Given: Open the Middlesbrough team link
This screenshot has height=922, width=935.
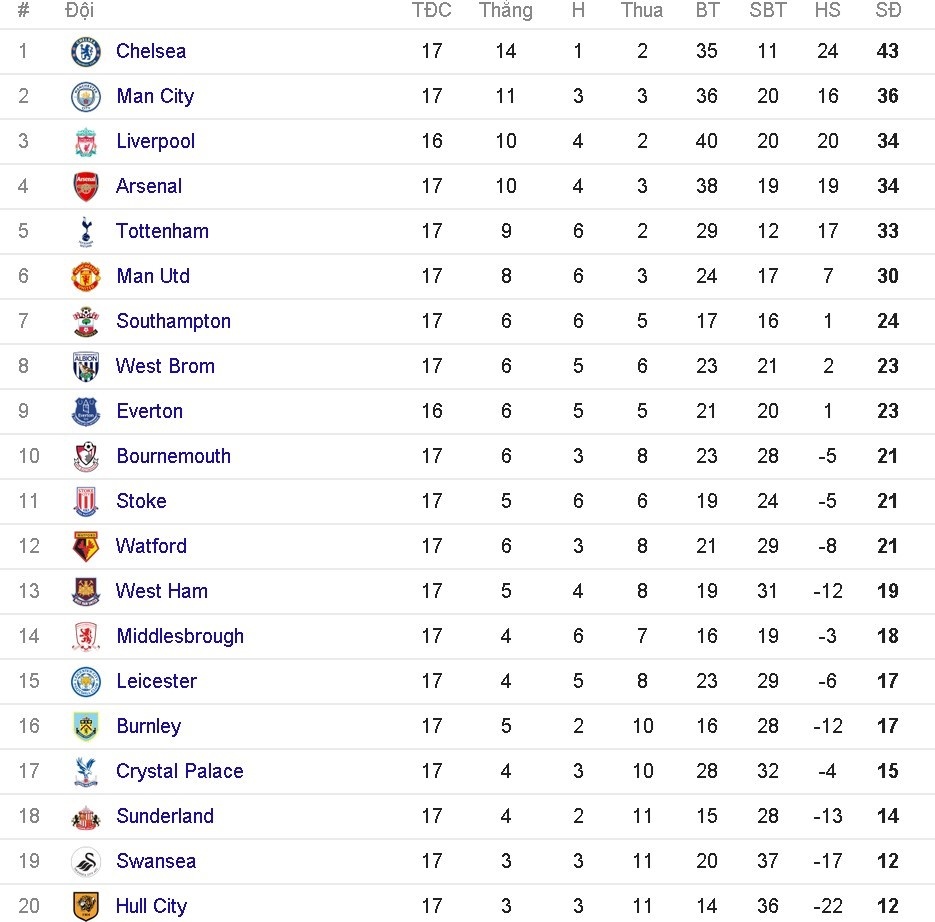Looking at the screenshot, I should point(180,636).
